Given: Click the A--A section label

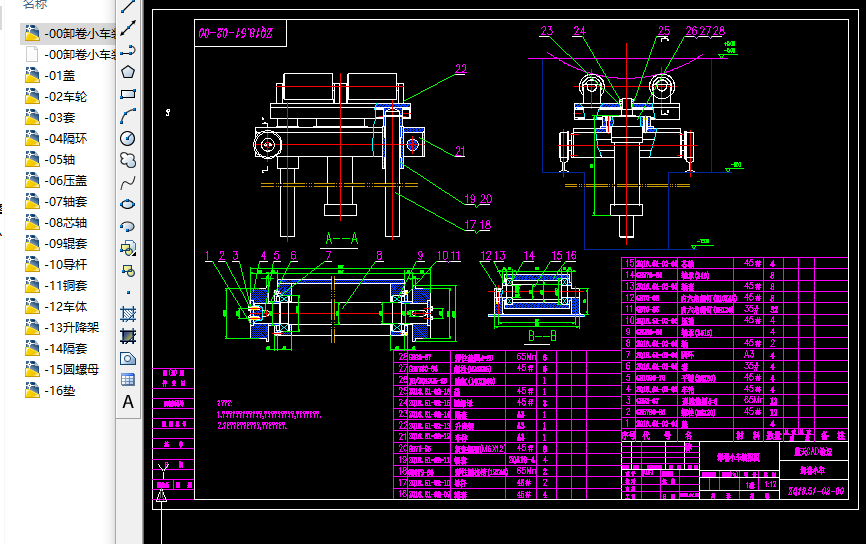Looking at the screenshot, I should [x=342, y=239].
